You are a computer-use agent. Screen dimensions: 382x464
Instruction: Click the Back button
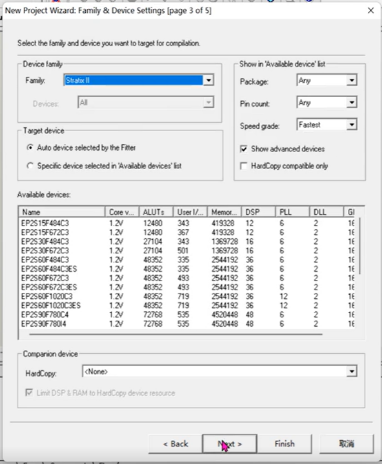175,444
